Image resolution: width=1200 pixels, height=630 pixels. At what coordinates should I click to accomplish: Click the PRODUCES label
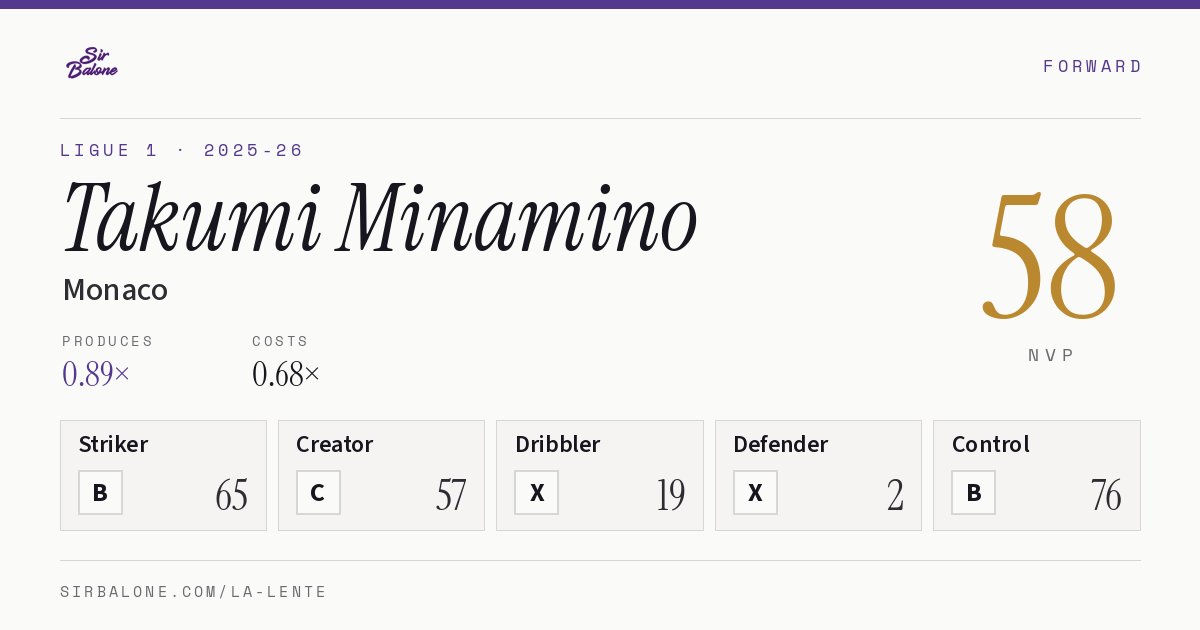pos(107,341)
